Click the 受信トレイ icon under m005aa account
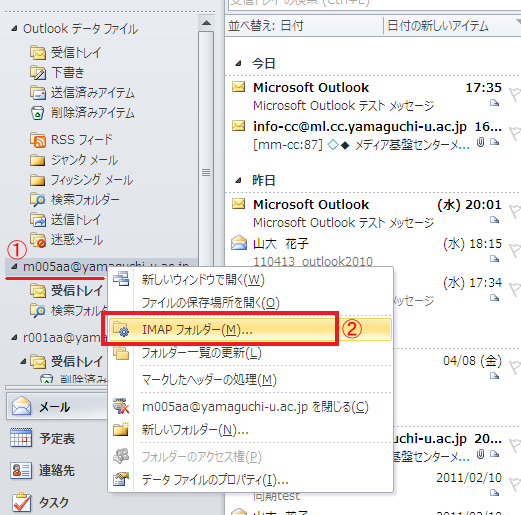The height and width of the screenshot is (515, 521). (x=38, y=291)
